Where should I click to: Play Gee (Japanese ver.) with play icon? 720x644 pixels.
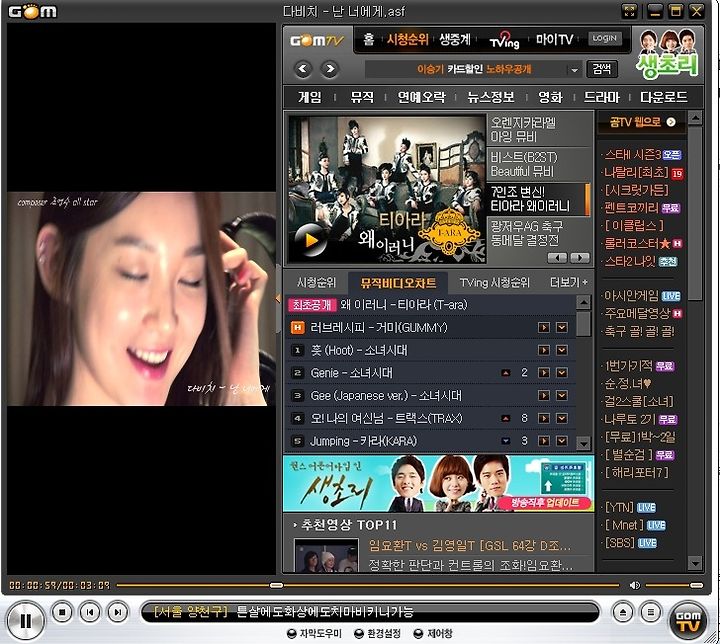click(x=544, y=395)
